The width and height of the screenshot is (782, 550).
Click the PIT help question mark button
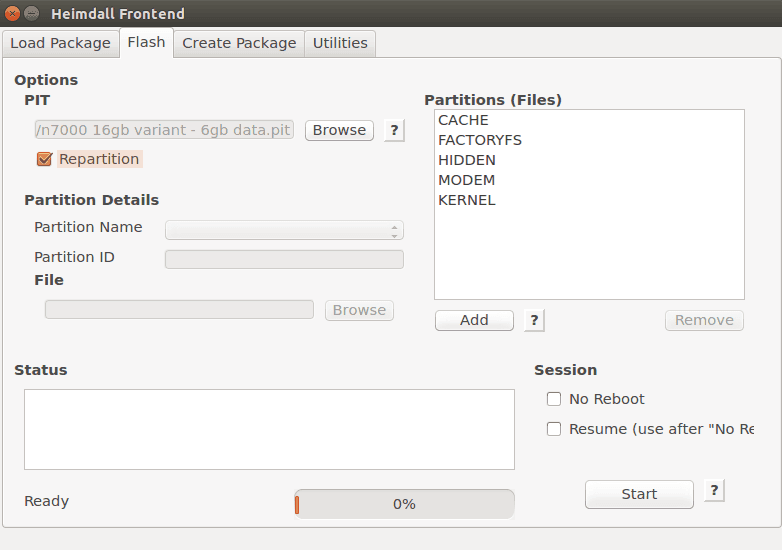point(394,130)
